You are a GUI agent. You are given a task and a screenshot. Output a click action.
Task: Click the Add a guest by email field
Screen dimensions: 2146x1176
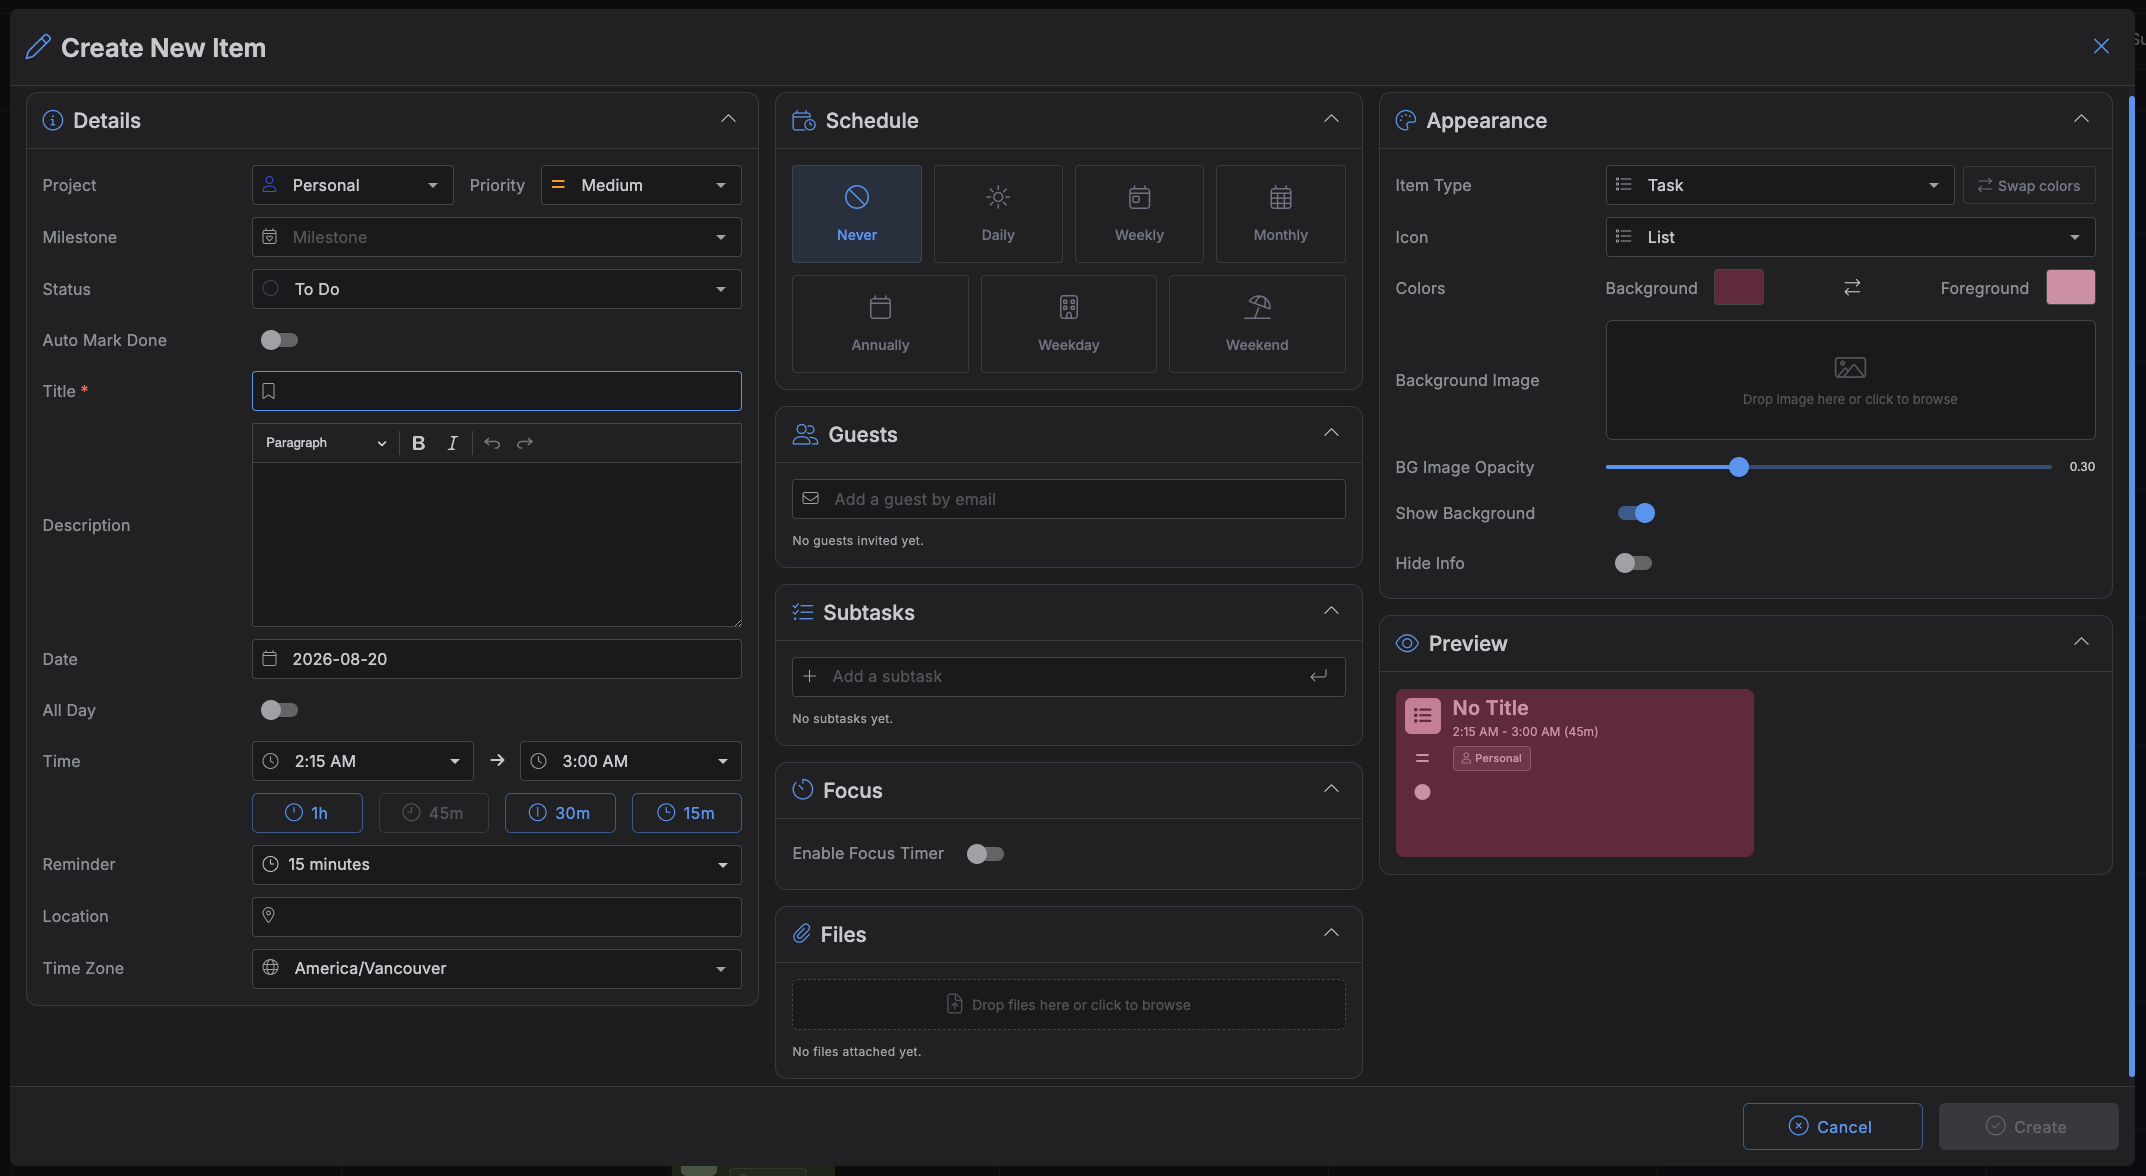point(1068,499)
